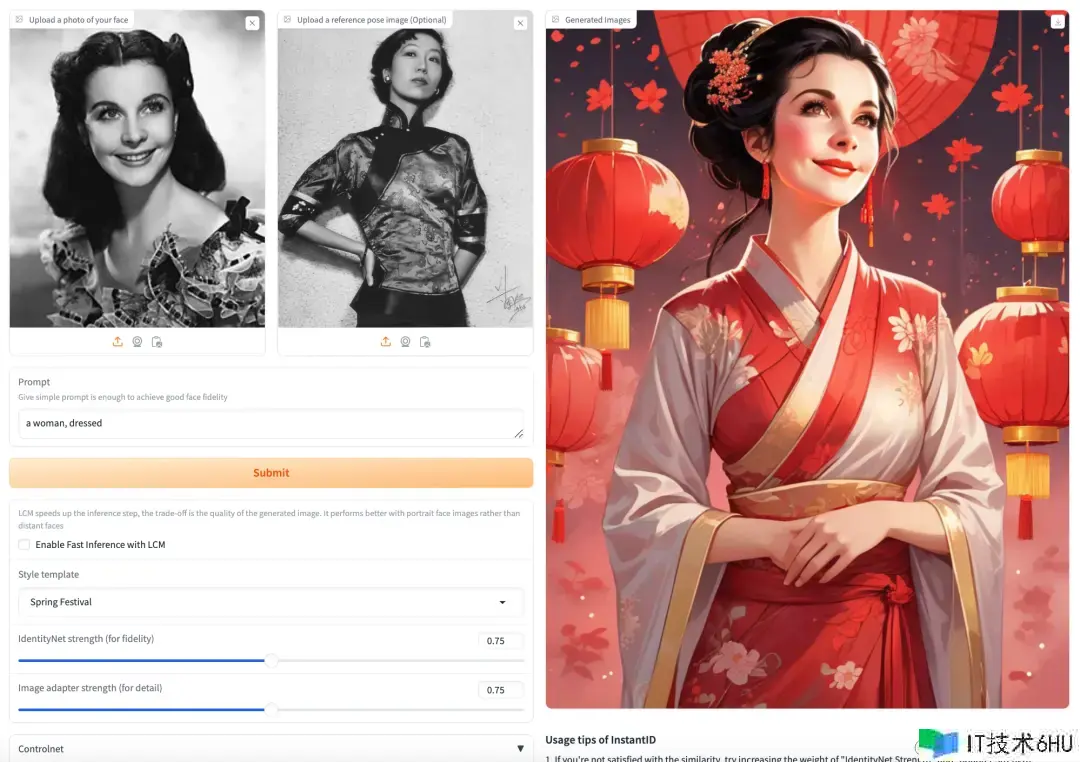
Task: Paste from clipboard into the pose image
Action: click(x=425, y=342)
